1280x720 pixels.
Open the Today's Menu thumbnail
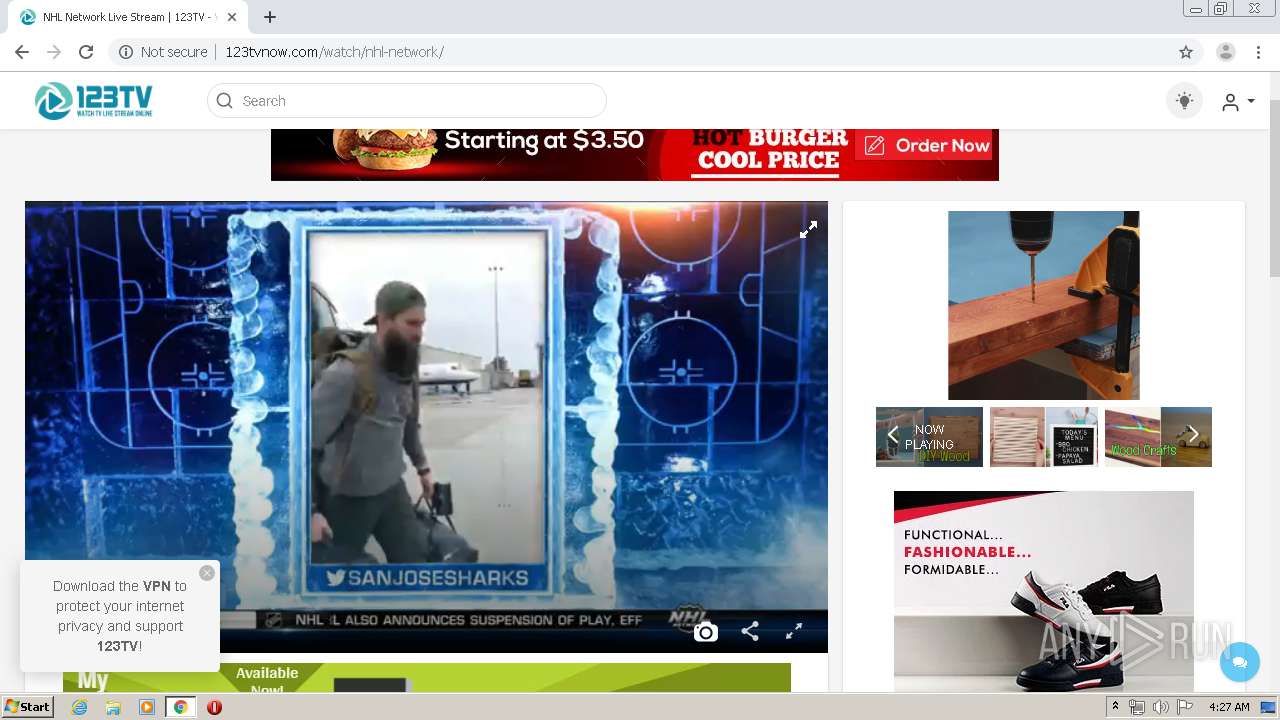coord(1043,437)
